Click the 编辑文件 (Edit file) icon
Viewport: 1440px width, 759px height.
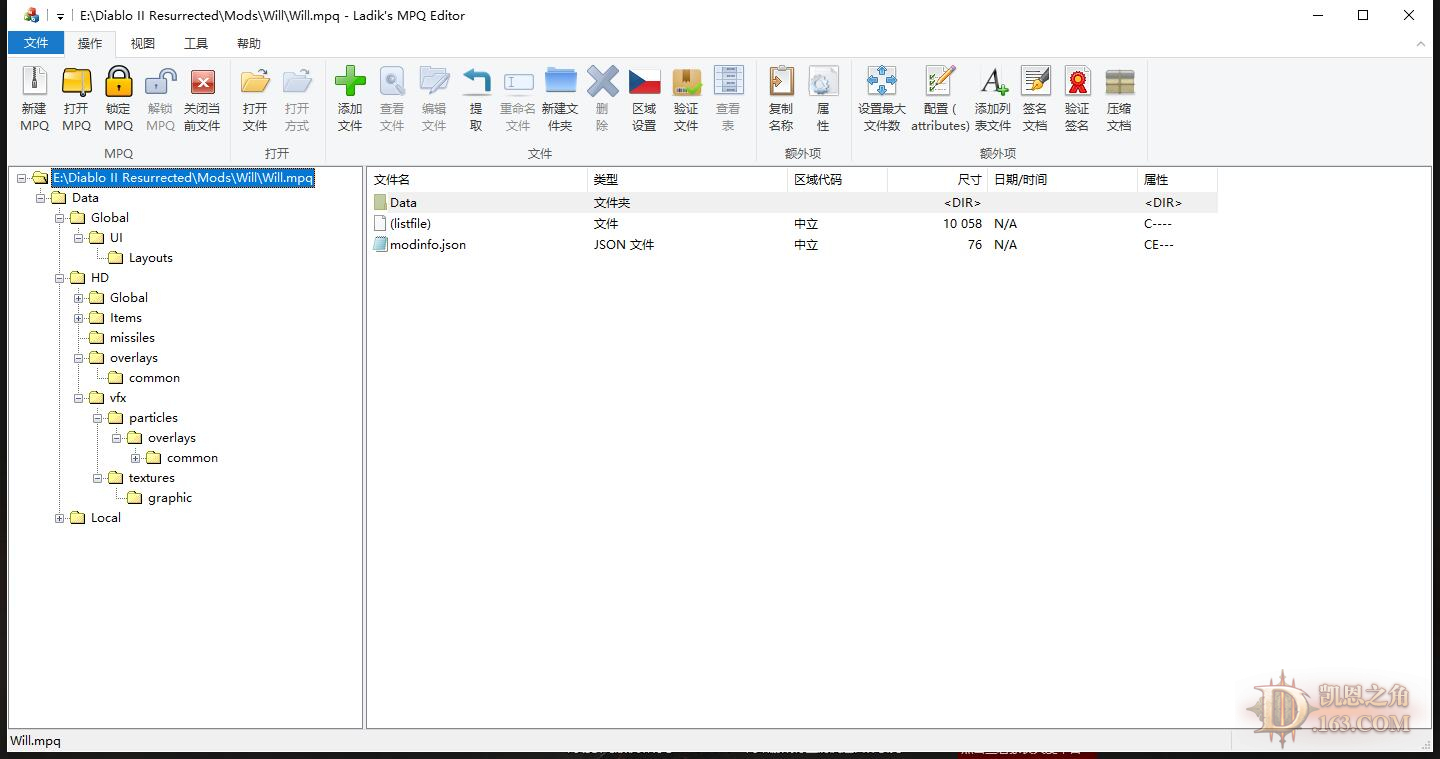pyautogui.click(x=434, y=82)
